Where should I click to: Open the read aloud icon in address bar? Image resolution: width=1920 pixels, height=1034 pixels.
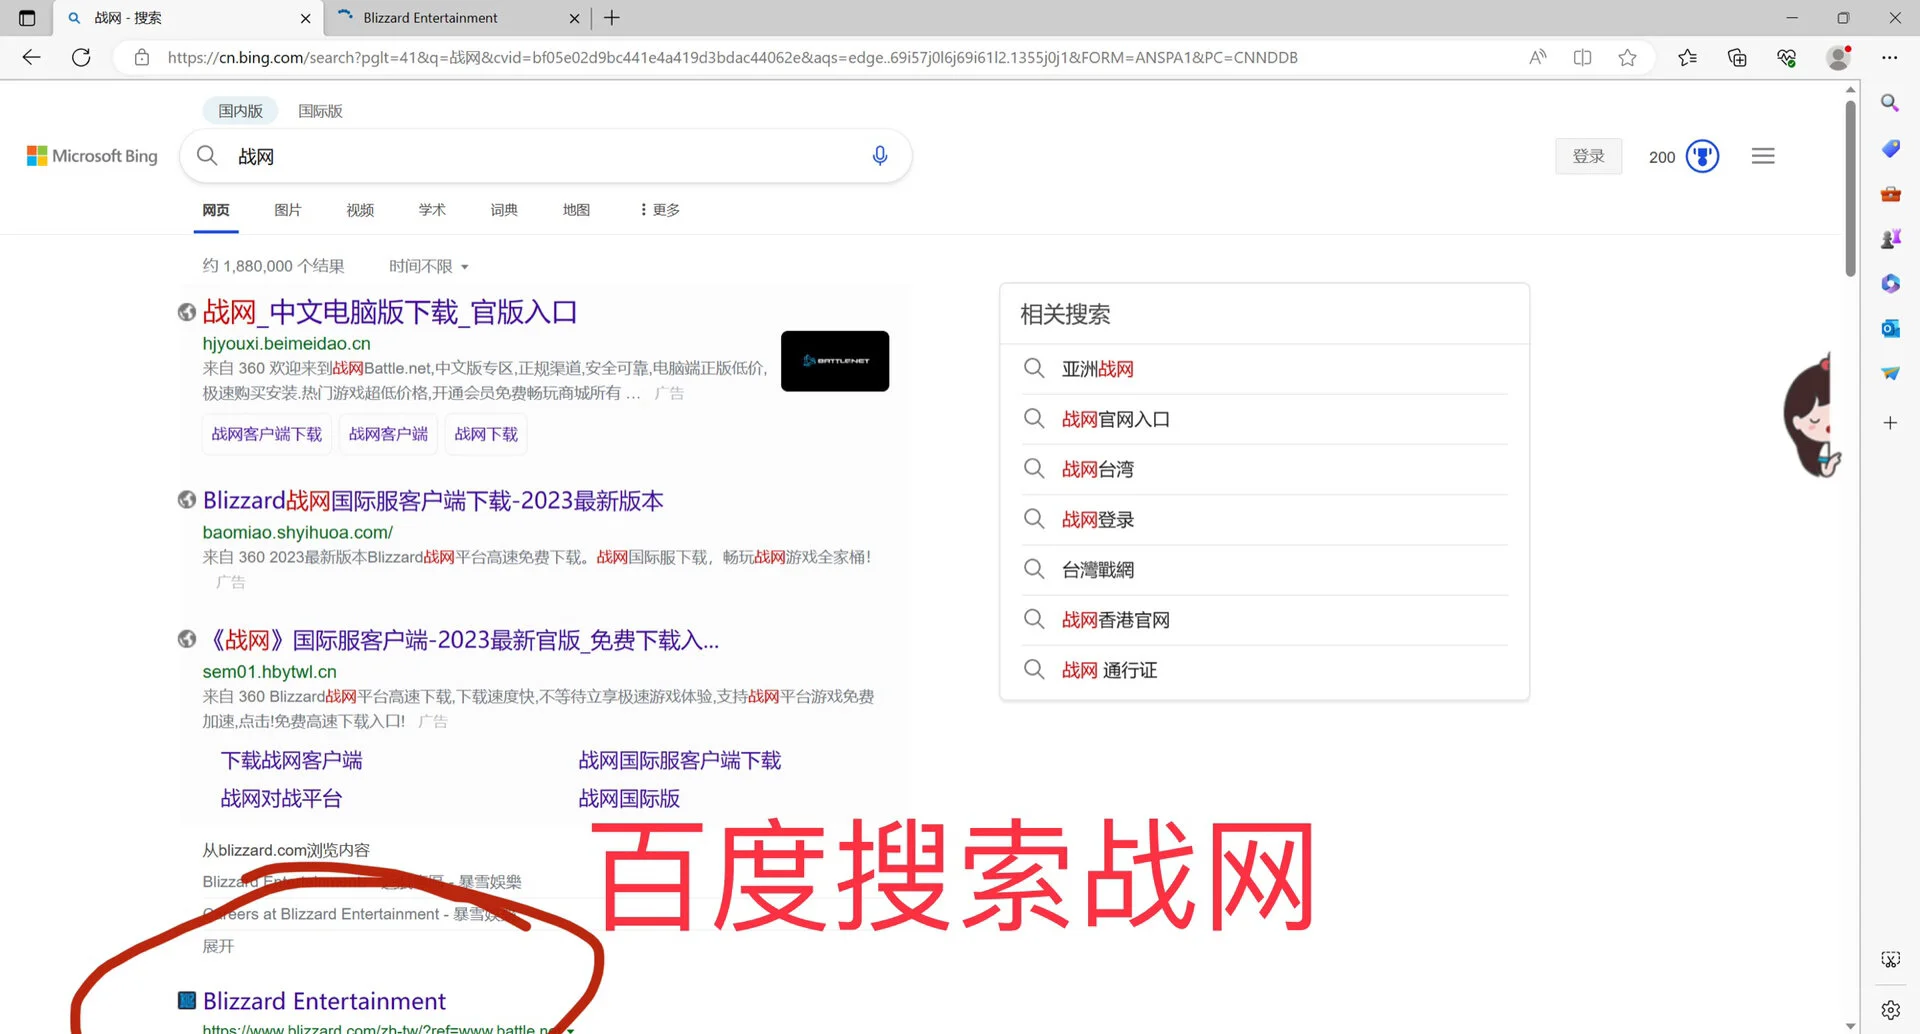tap(1538, 57)
